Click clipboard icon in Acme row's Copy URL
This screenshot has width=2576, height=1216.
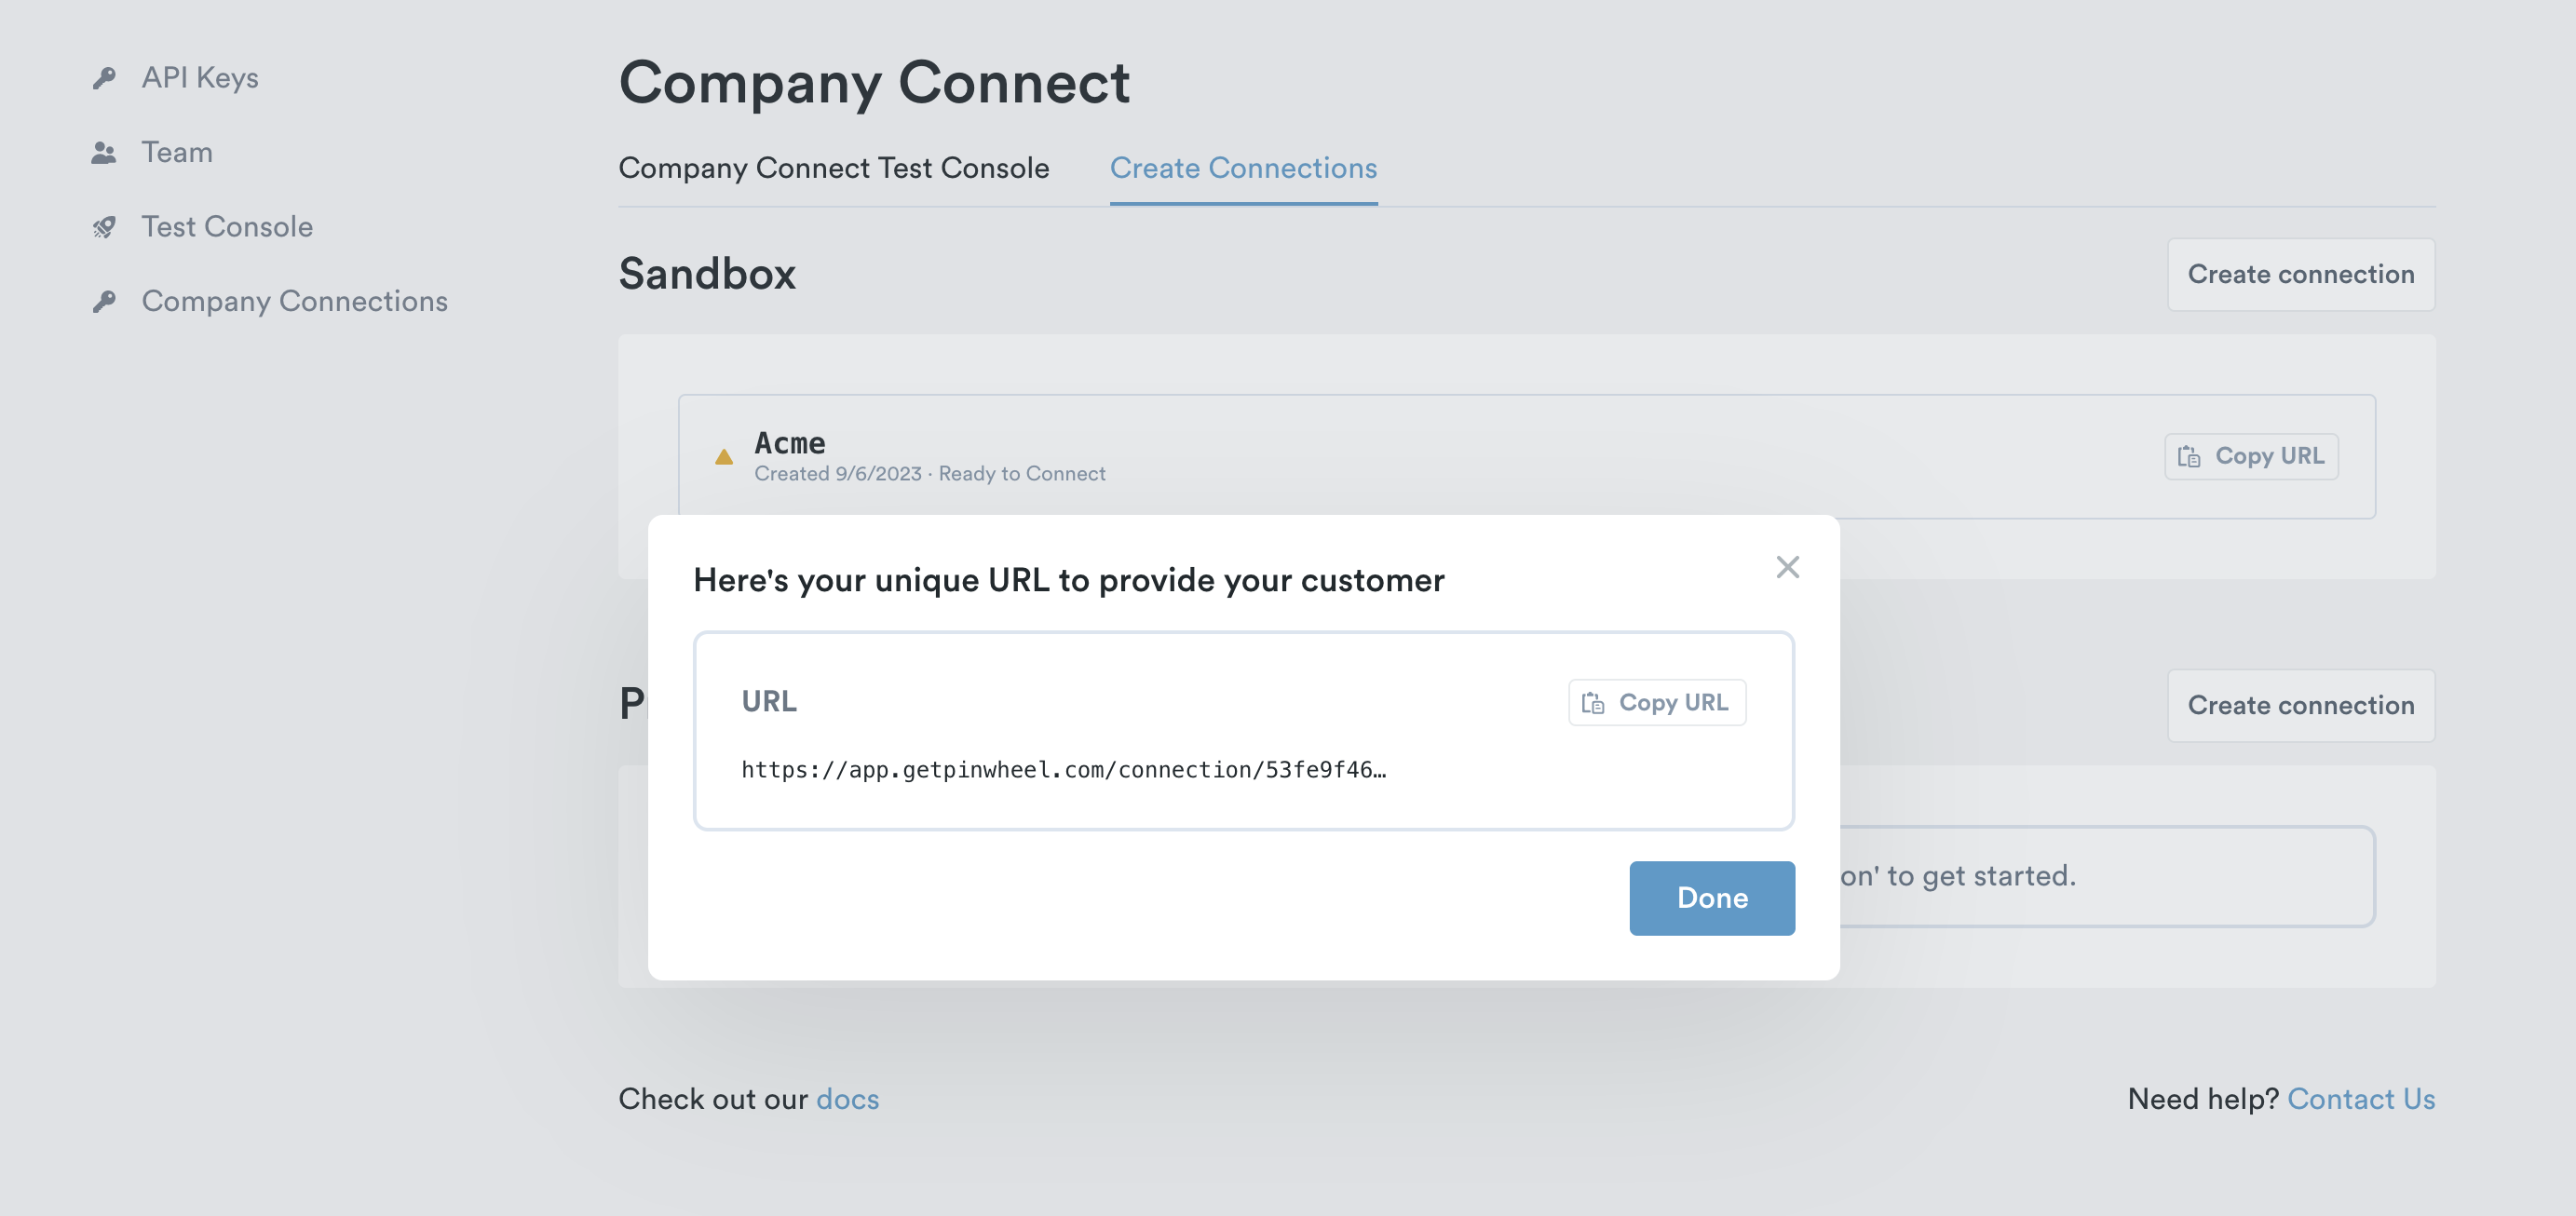point(2189,456)
